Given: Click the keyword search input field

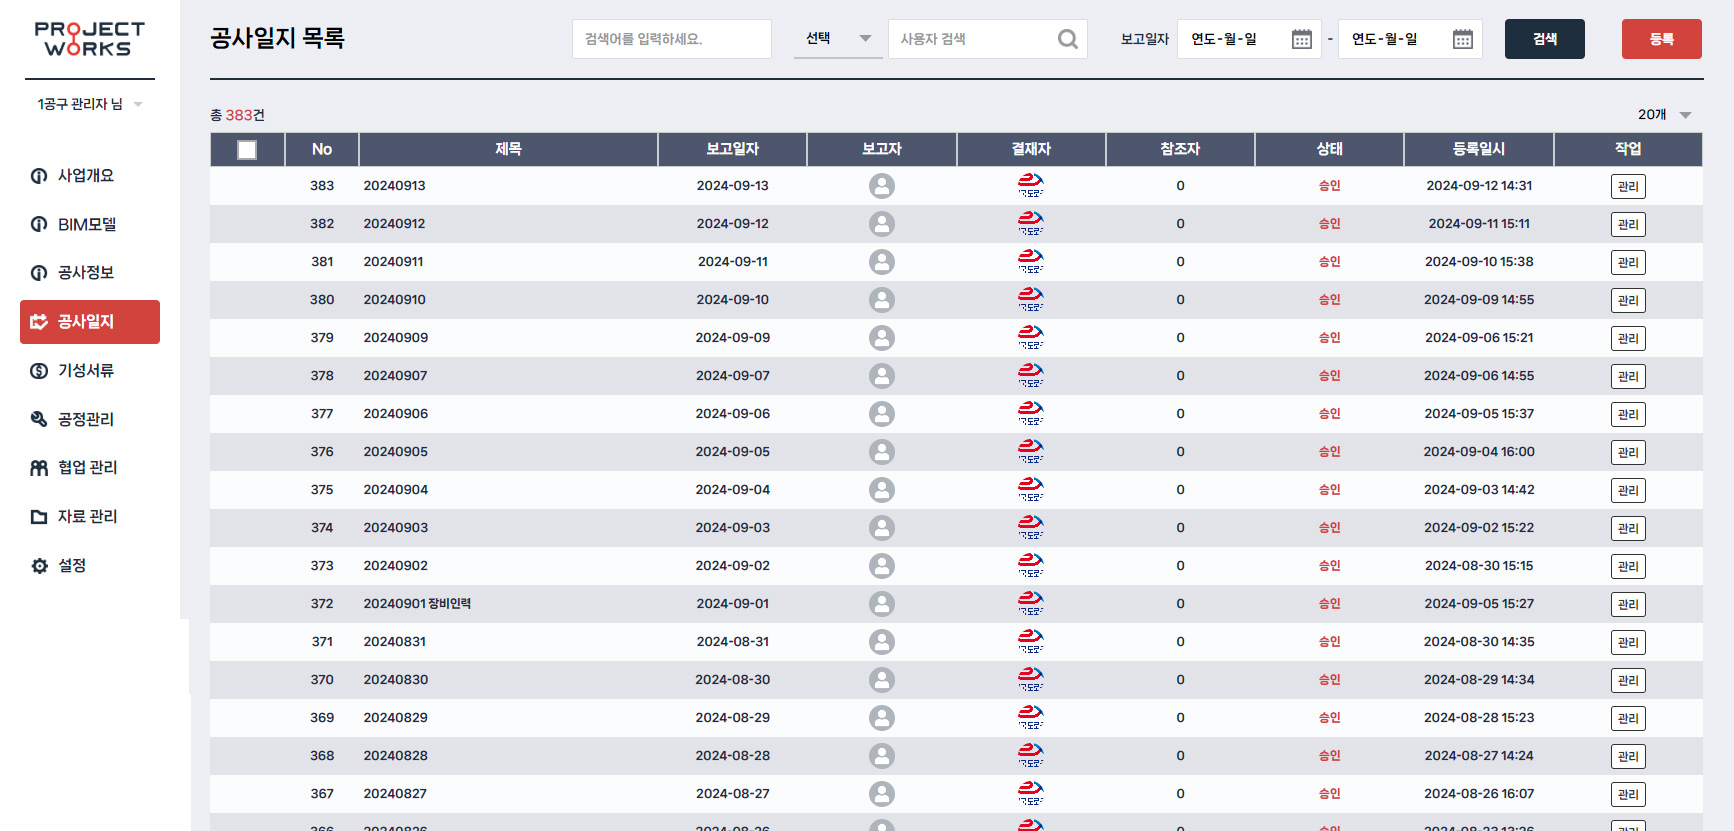Looking at the screenshot, I should 671,39.
